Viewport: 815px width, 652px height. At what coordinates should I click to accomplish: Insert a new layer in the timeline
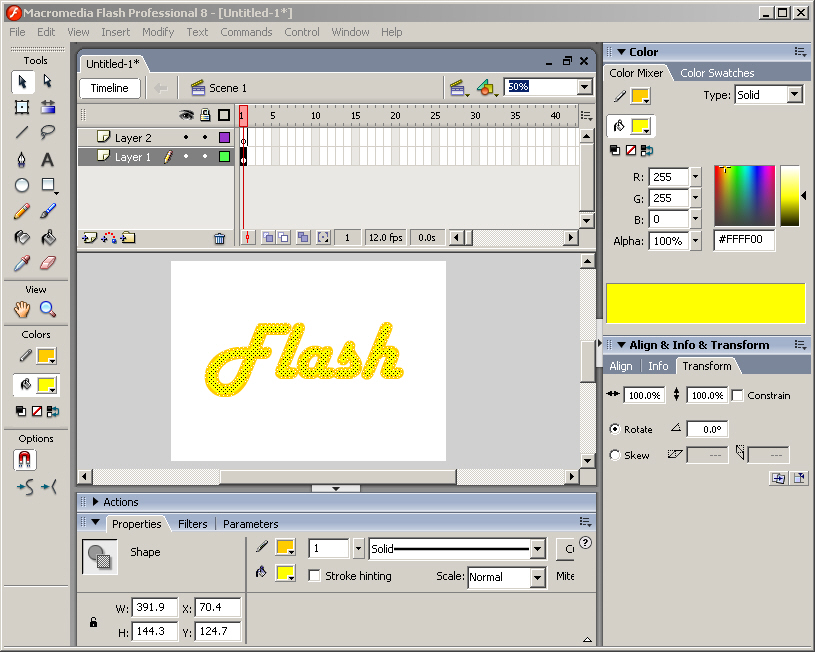tap(88, 238)
